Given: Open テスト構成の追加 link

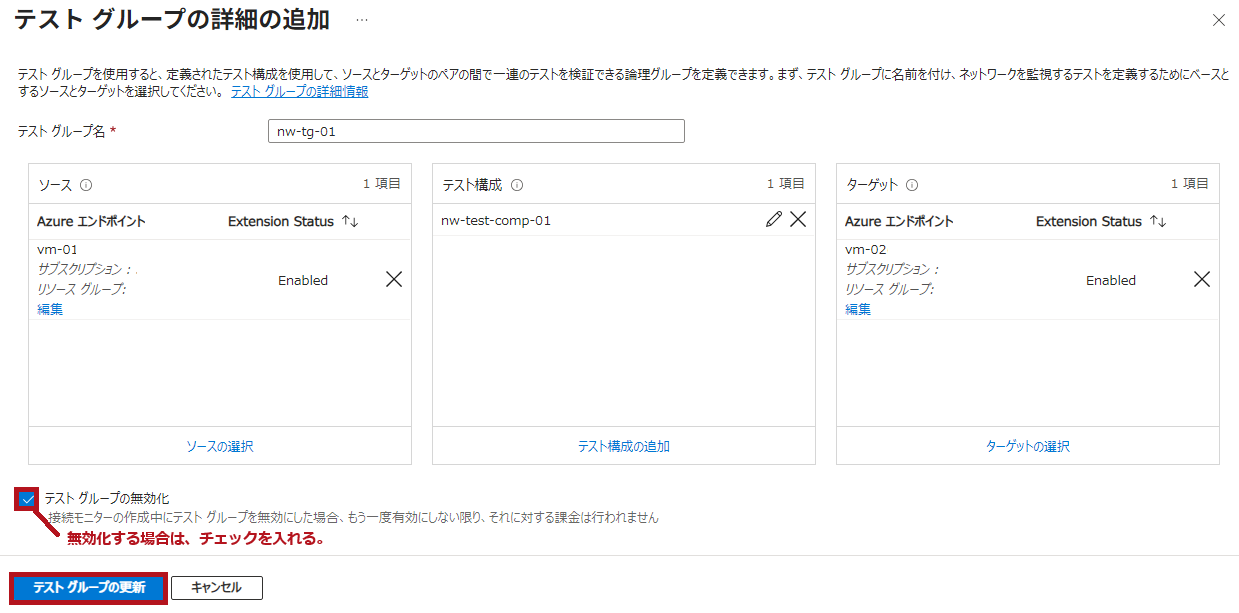Looking at the screenshot, I should (624, 446).
